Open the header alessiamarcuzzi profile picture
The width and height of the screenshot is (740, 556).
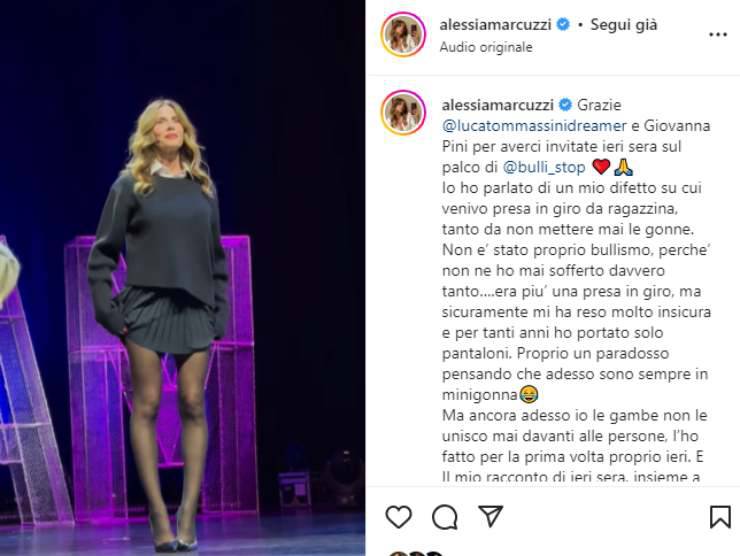coord(404,34)
